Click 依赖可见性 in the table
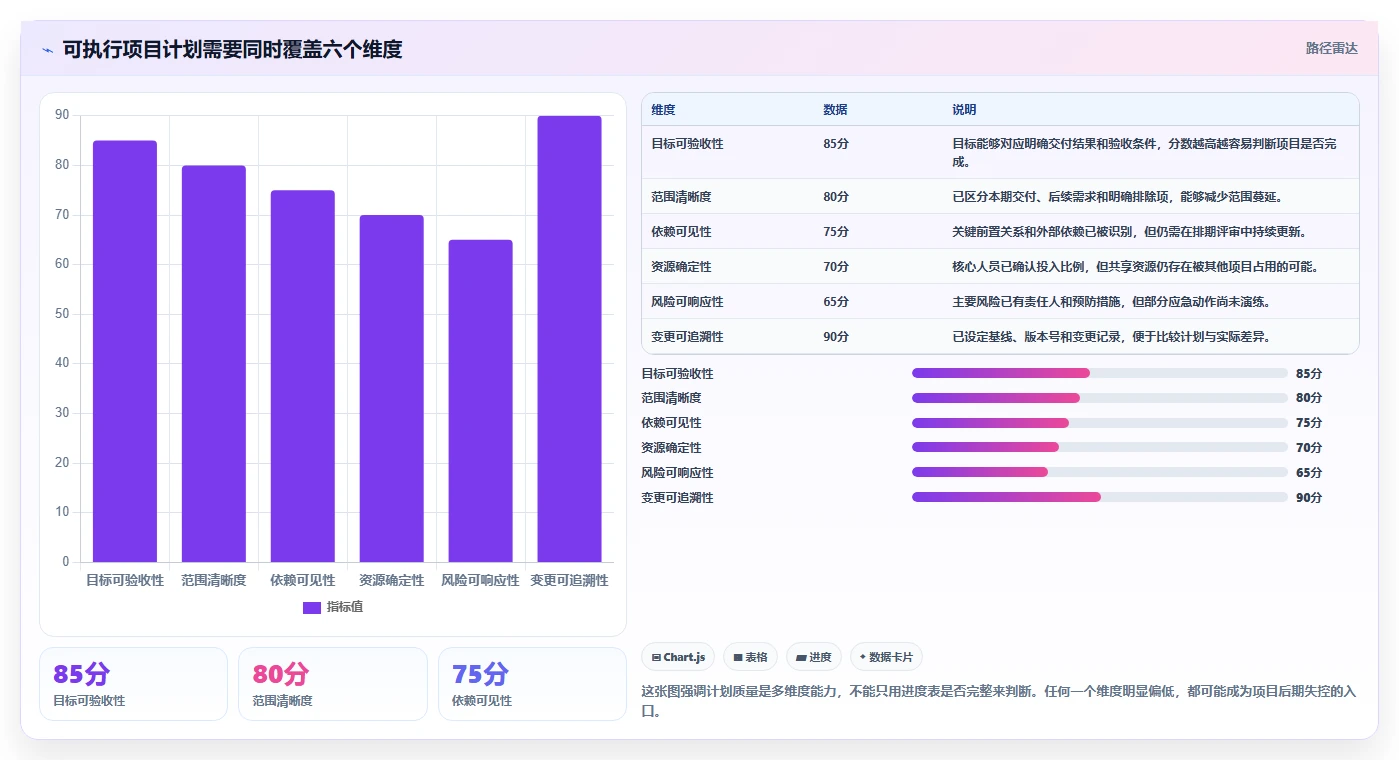Image resolution: width=1399 pixels, height=760 pixels. point(681,232)
